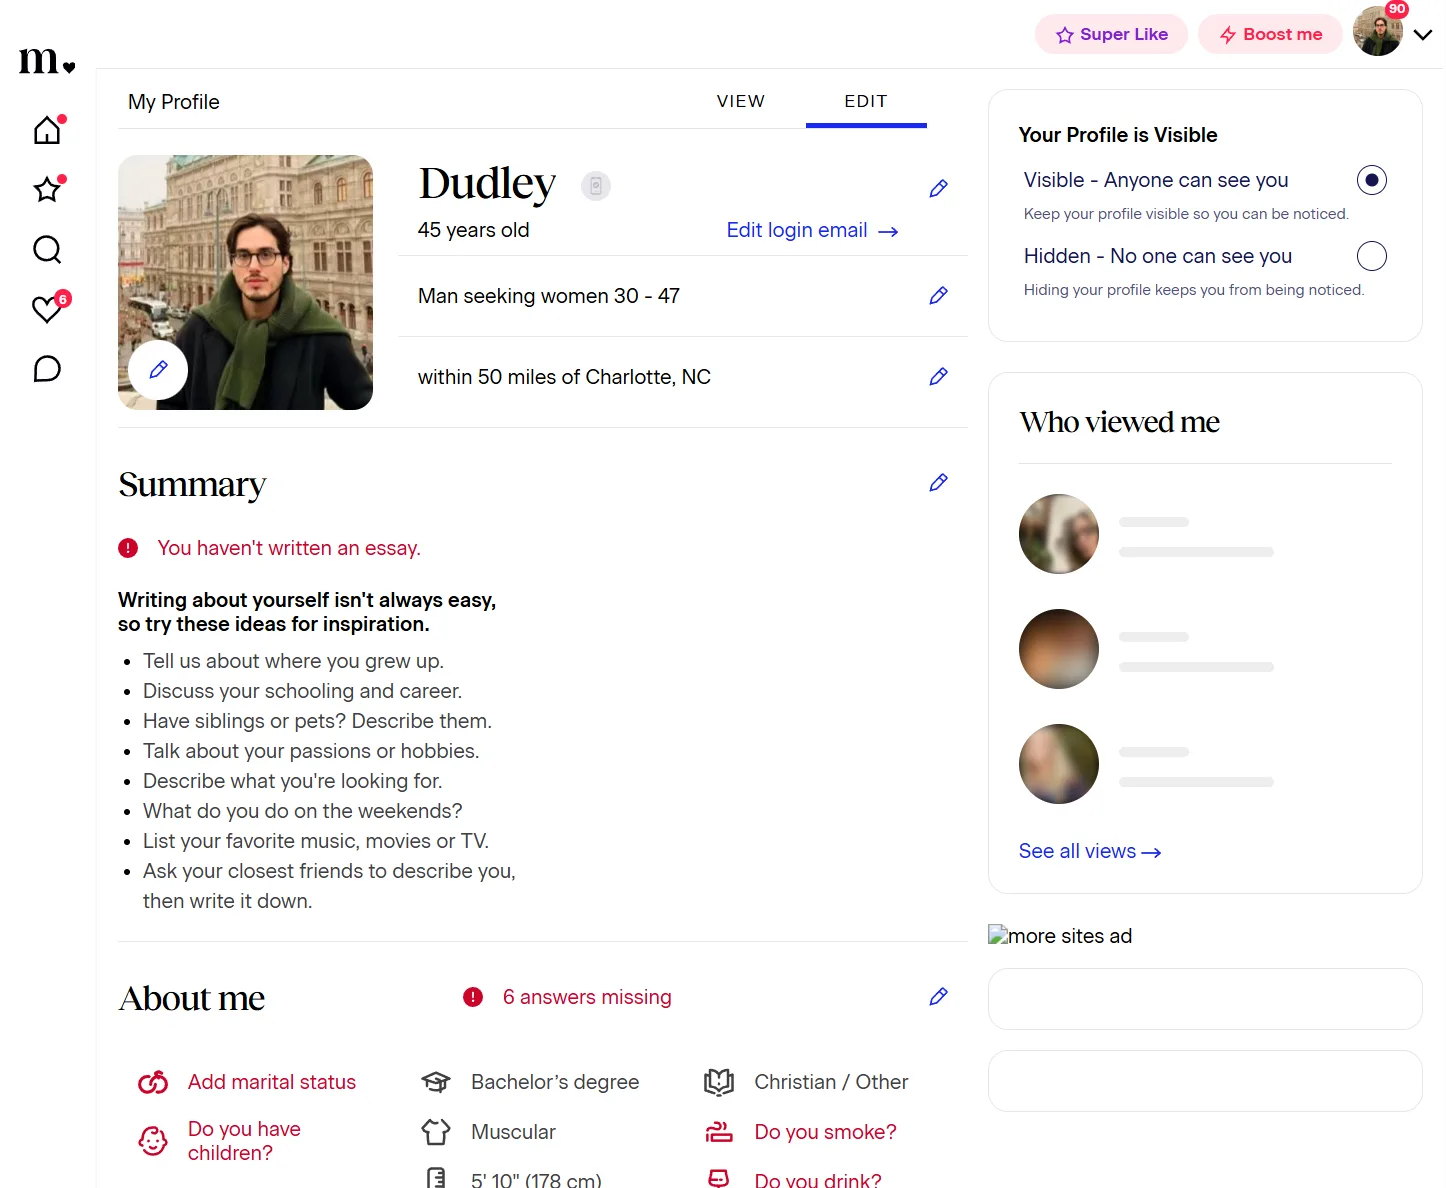The width and height of the screenshot is (1446, 1188).
Task: Open See all views link
Action: 1090,851
